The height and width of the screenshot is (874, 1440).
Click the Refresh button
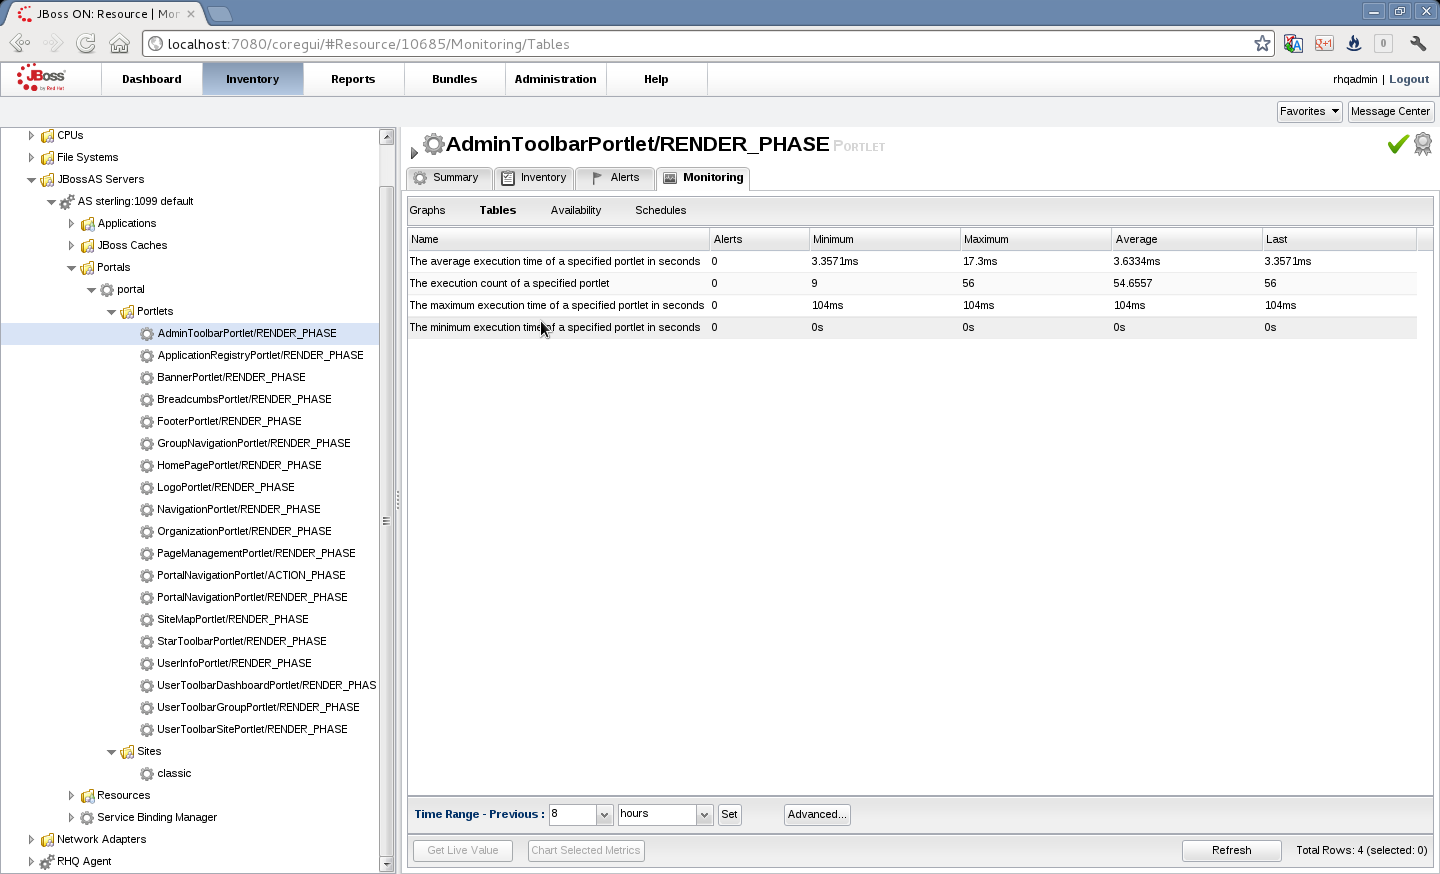(1231, 850)
